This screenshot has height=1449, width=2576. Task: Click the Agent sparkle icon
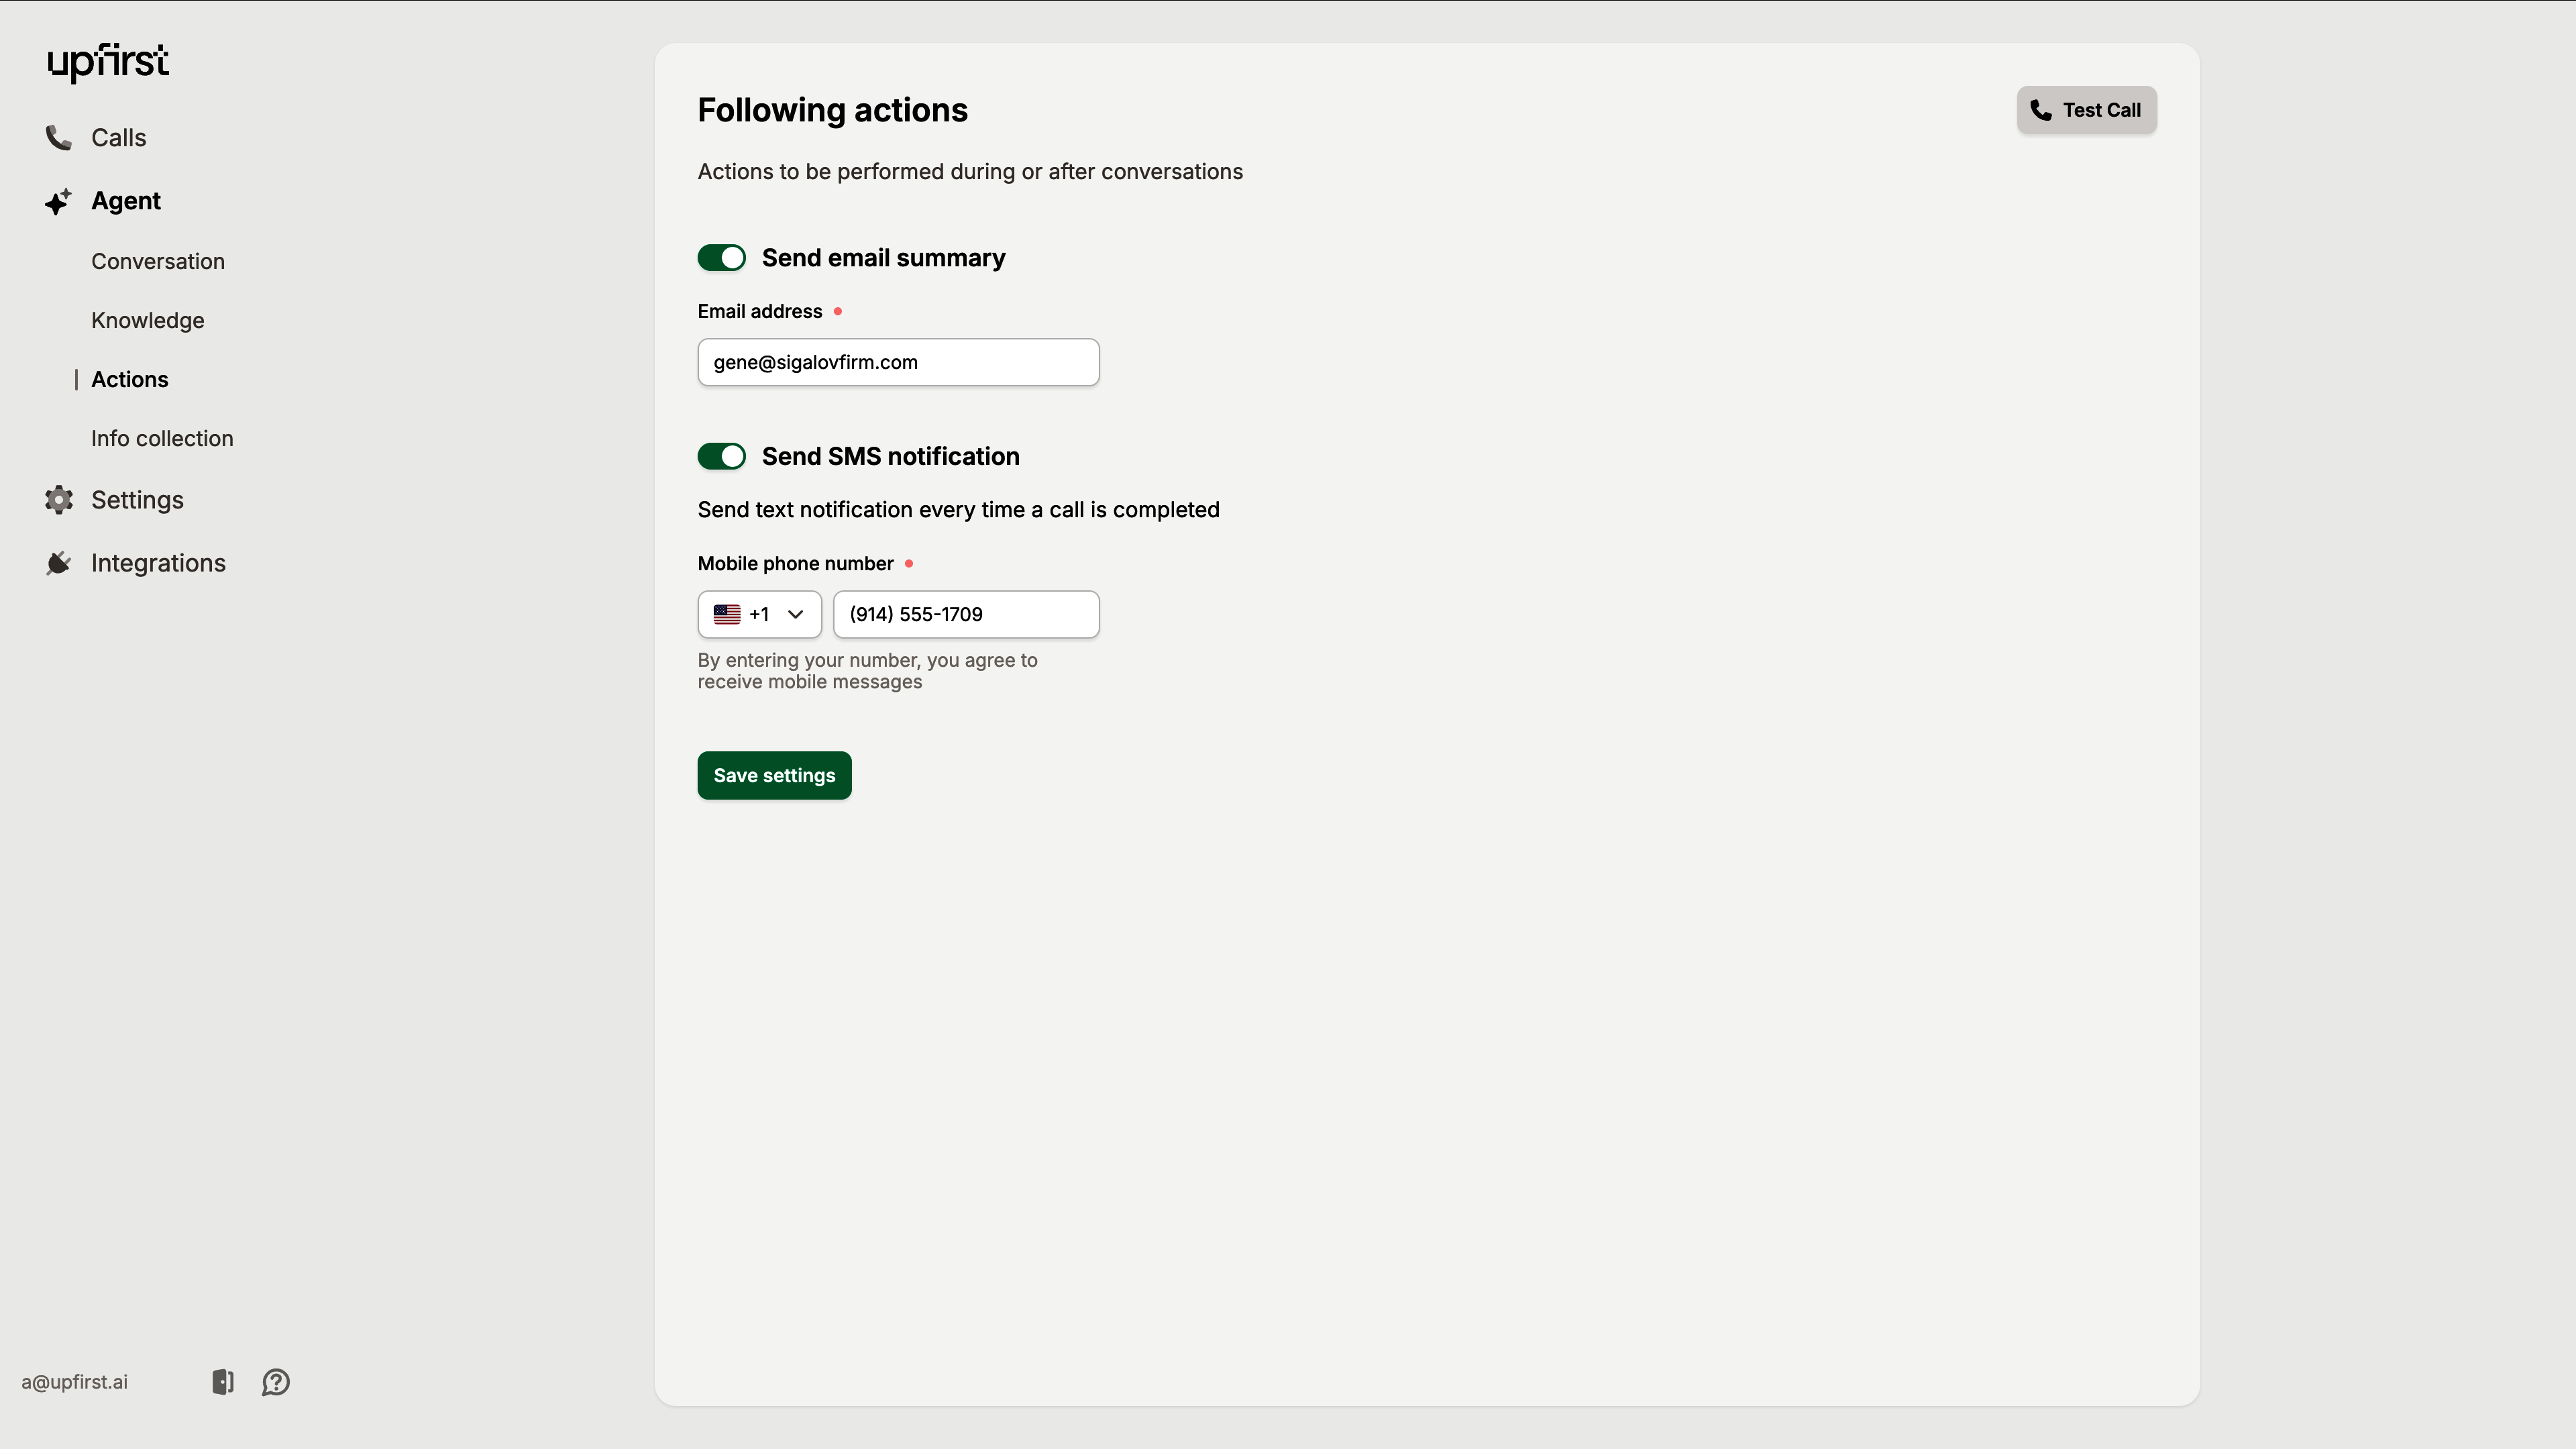pos(58,201)
